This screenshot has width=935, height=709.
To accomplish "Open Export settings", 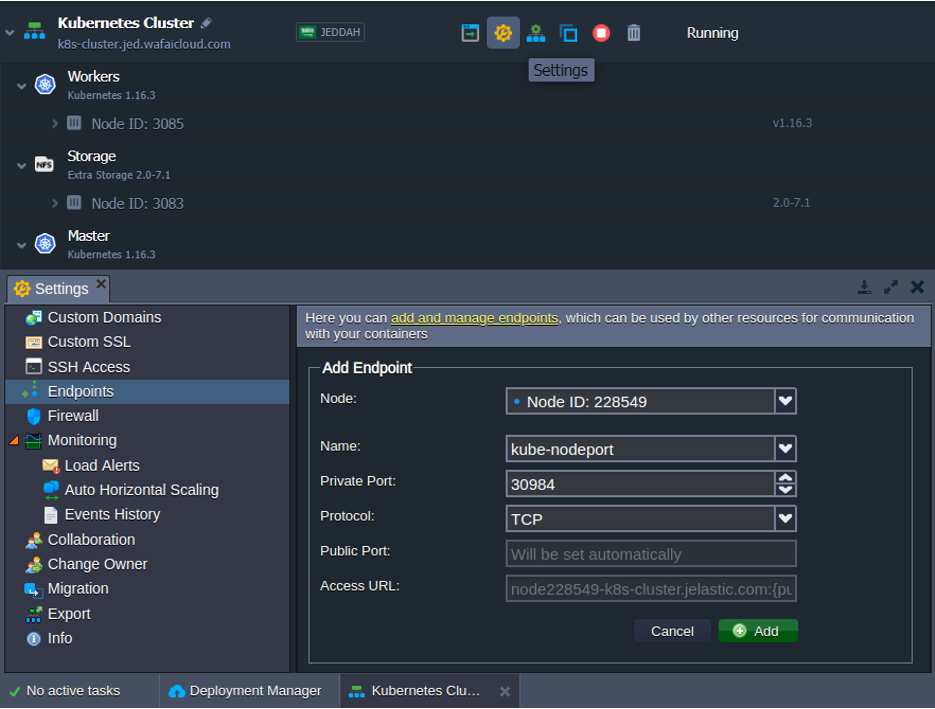I will point(69,614).
